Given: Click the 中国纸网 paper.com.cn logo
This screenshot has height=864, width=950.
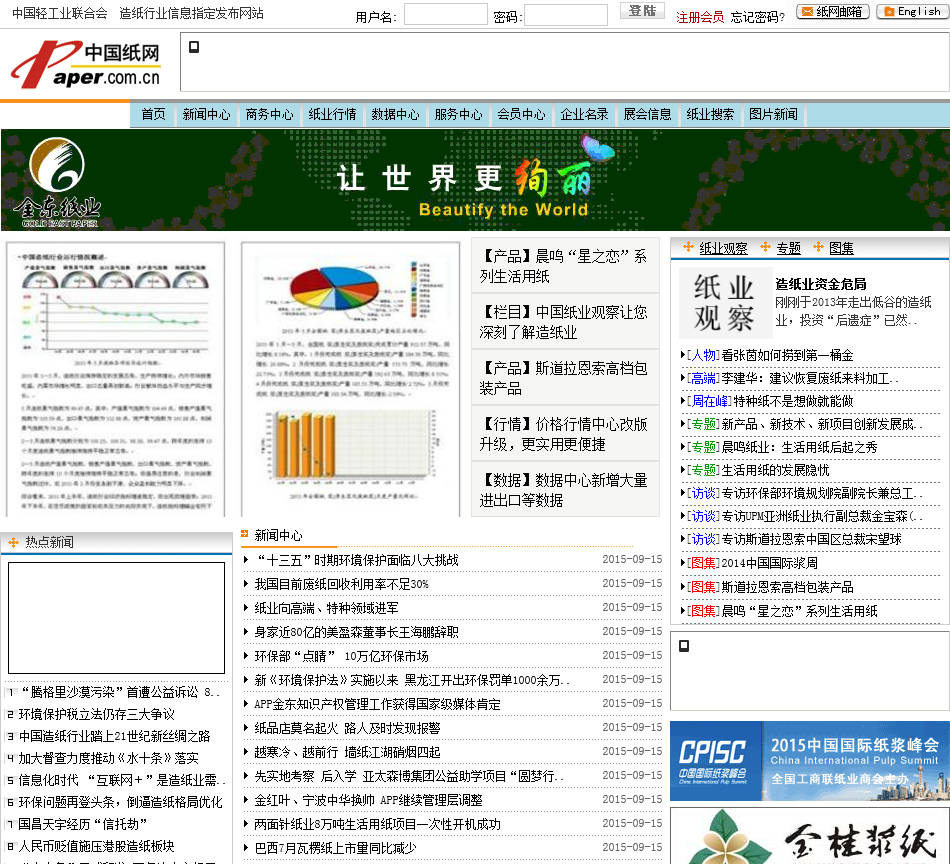Looking at the screenshot, I should click(86, 65).
